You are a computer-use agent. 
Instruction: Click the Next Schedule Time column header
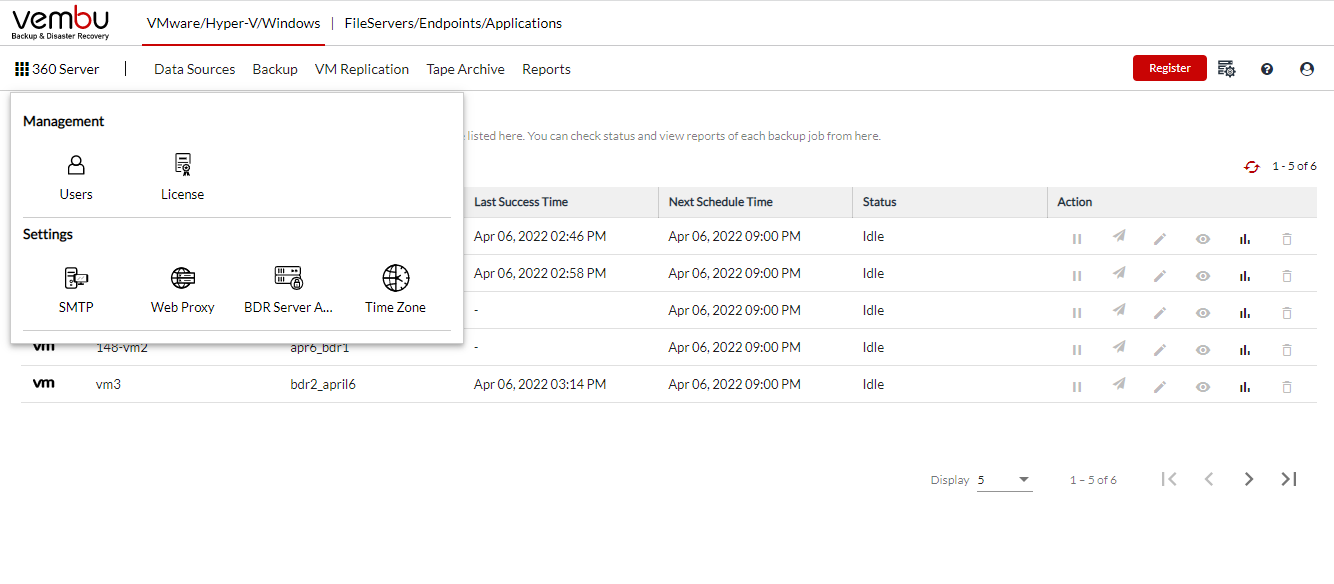pos(721,202)
